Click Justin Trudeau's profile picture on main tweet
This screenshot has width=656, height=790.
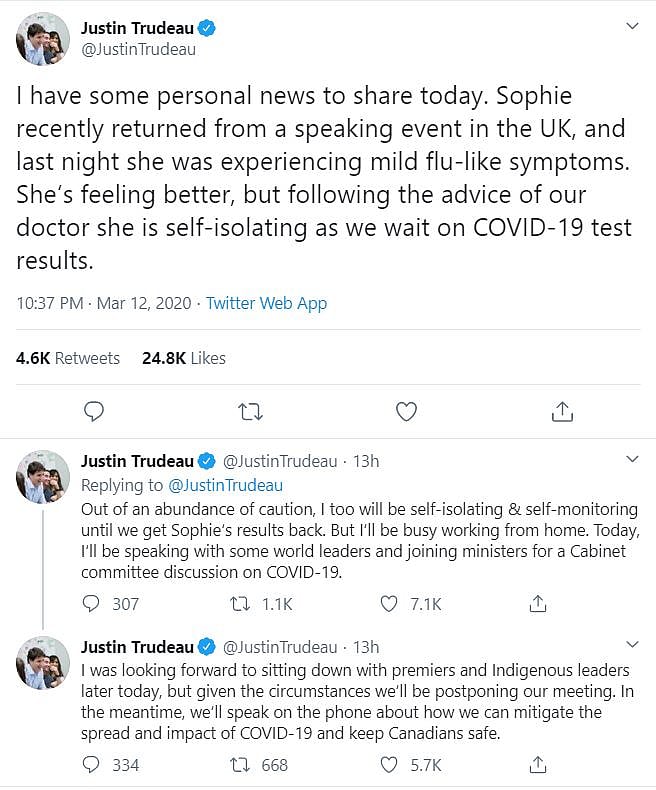tap(41, 39)
